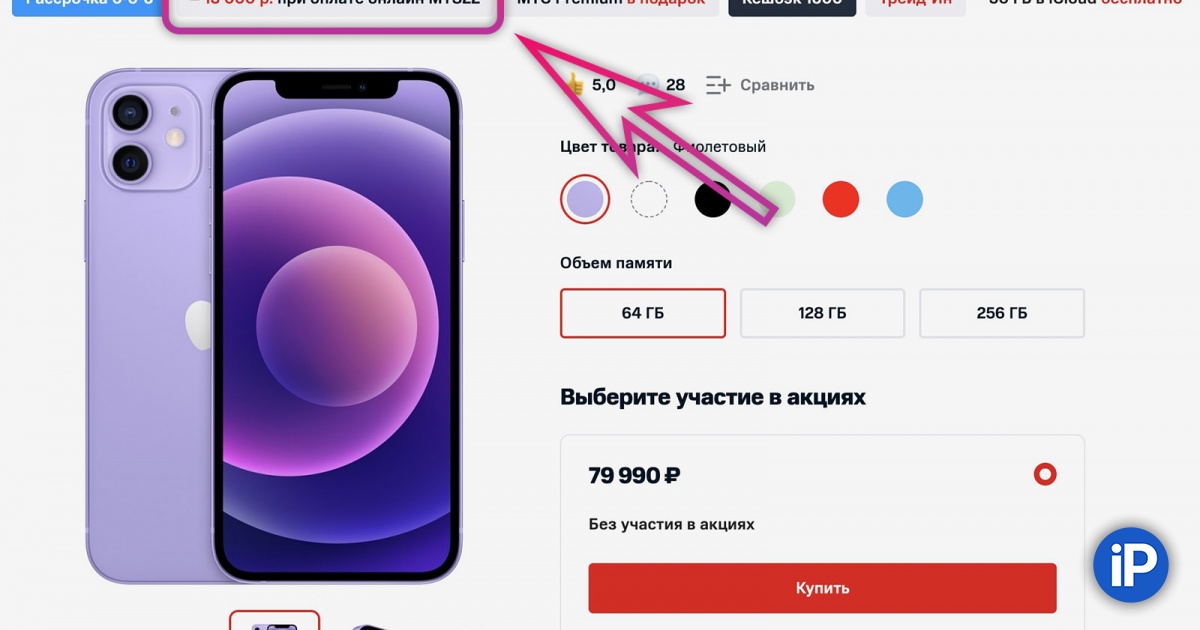Screen dimensions: 1200x630
Task: Select 64 ГБ memory option
Action: (643, 313)
